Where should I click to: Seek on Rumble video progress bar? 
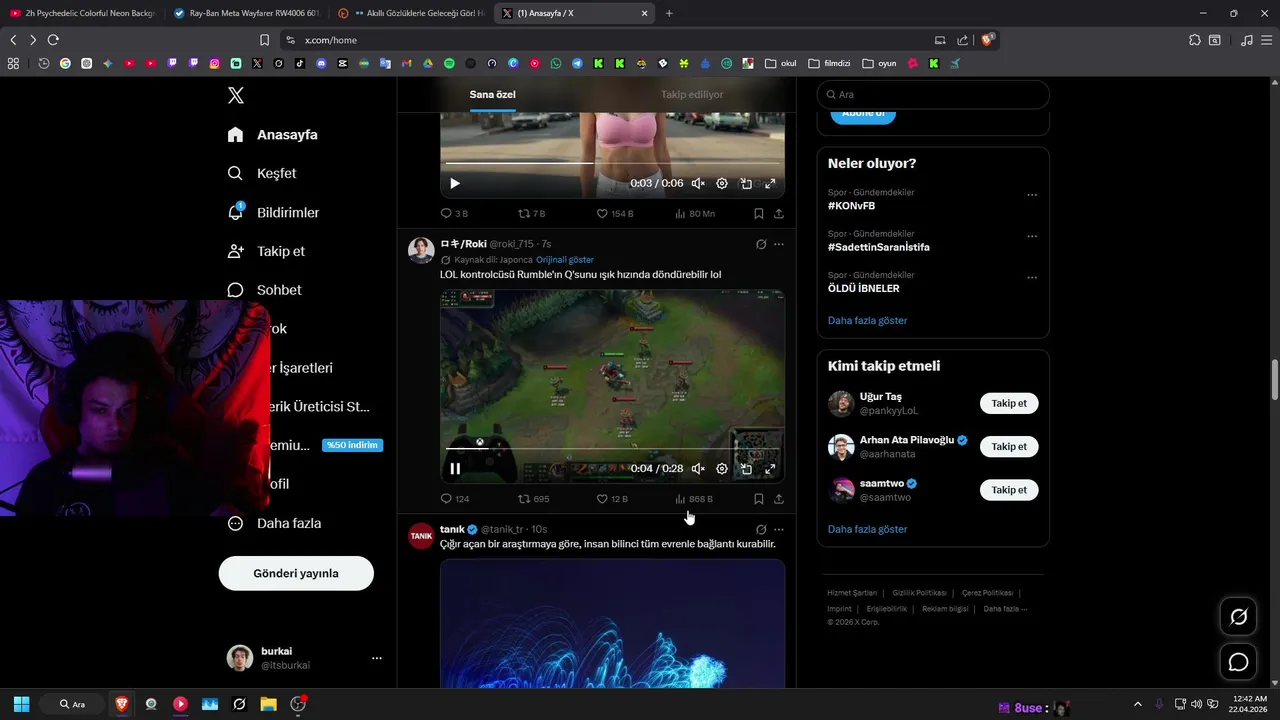coord(612,448)
